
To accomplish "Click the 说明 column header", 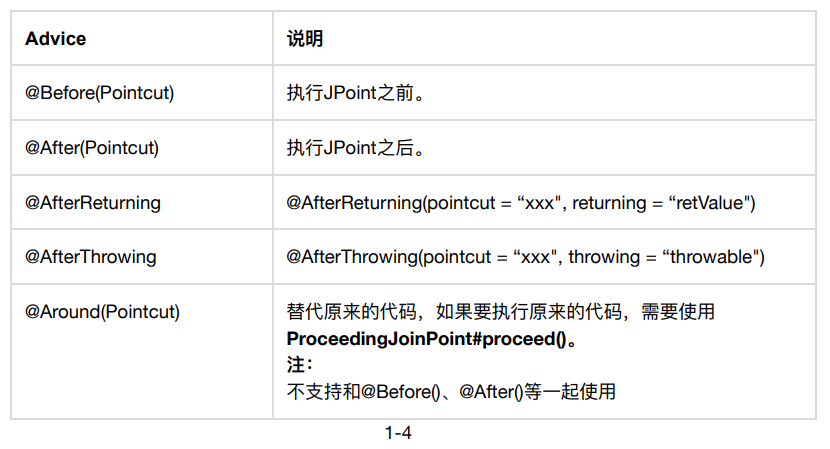I will [x=305, y=39].
